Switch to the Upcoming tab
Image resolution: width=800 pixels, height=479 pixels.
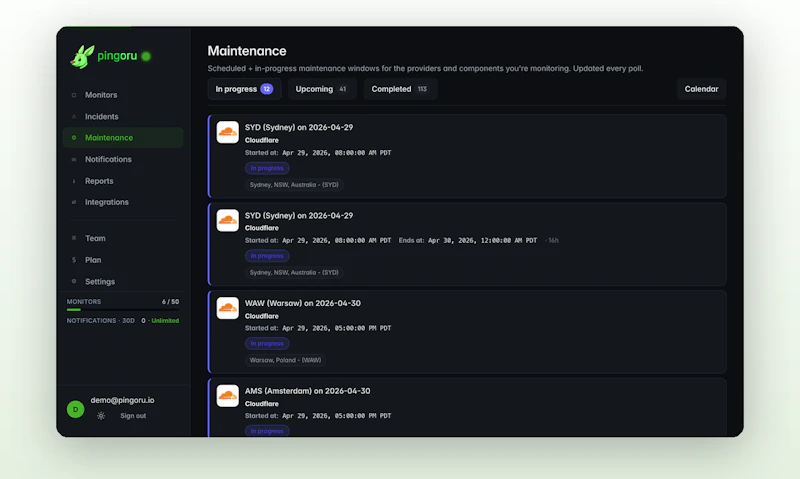pos(322,89)
